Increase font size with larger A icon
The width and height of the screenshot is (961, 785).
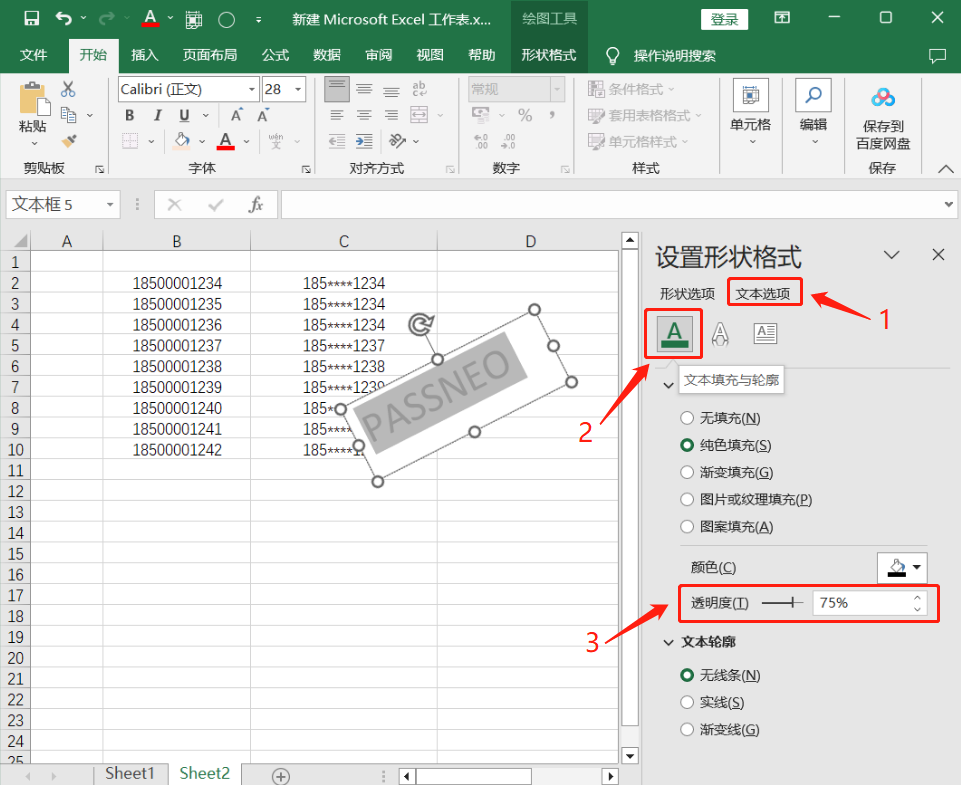[236, 115]
